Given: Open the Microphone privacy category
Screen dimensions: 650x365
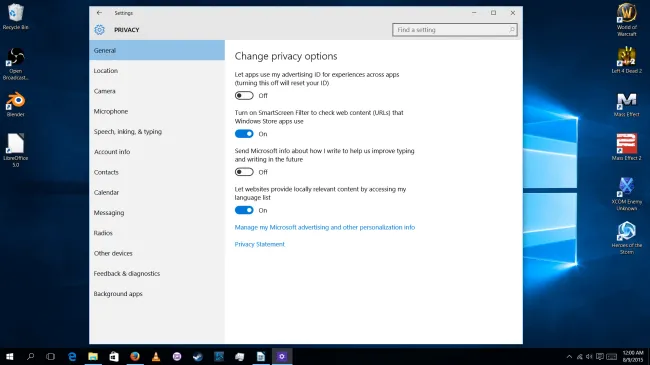Looking at the screenshot, I should pos(157,111).
